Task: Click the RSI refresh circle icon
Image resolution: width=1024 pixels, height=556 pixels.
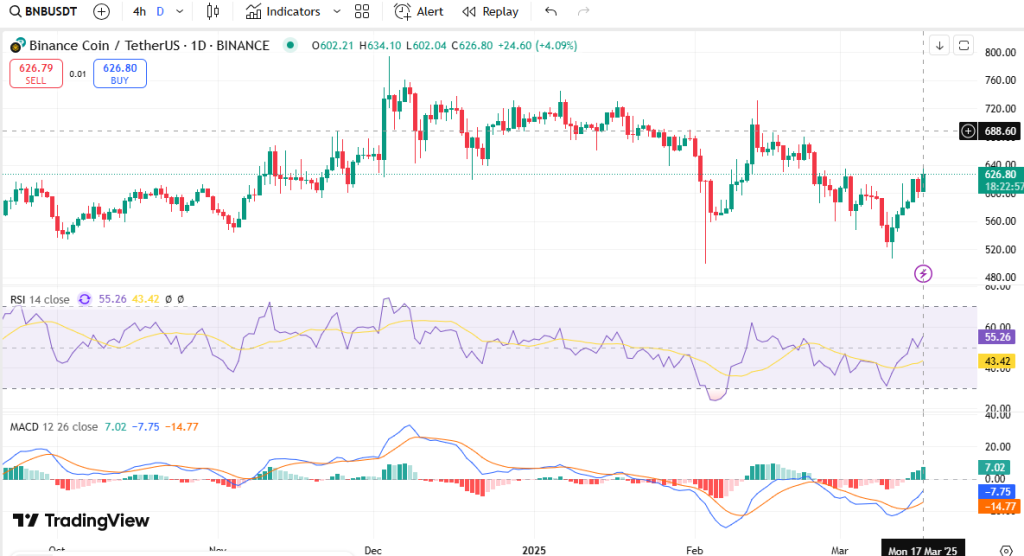Action: 84,299
